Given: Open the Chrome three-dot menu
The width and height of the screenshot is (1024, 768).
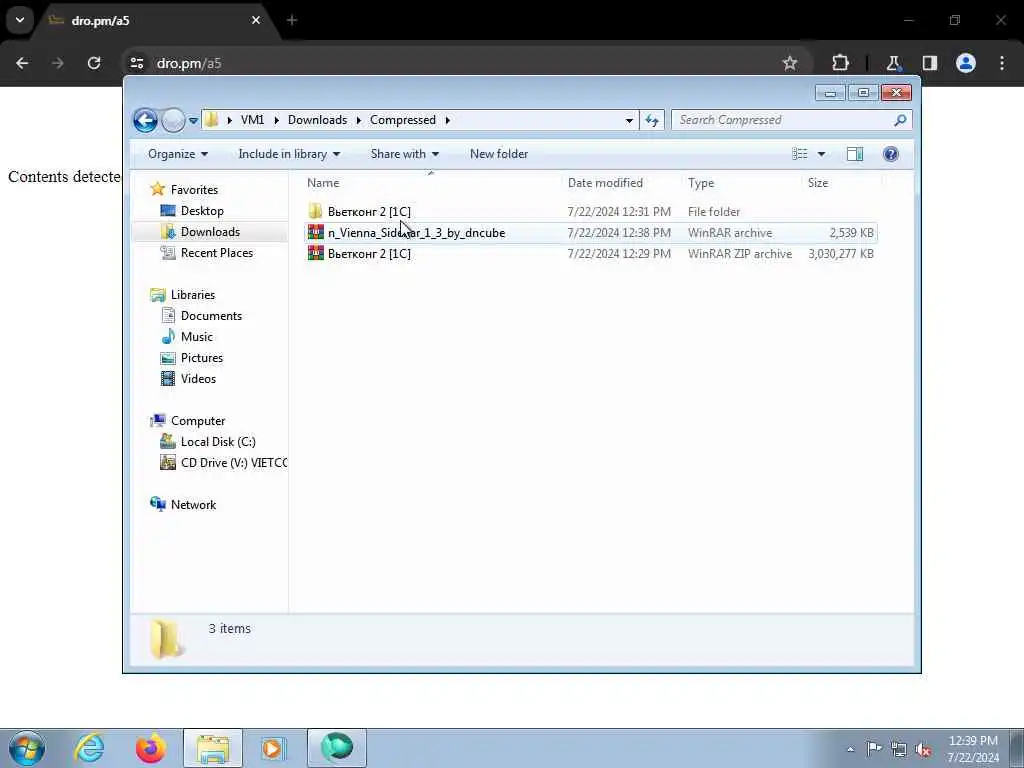Looking at the screenshot, I should [x=1002, y=63].
